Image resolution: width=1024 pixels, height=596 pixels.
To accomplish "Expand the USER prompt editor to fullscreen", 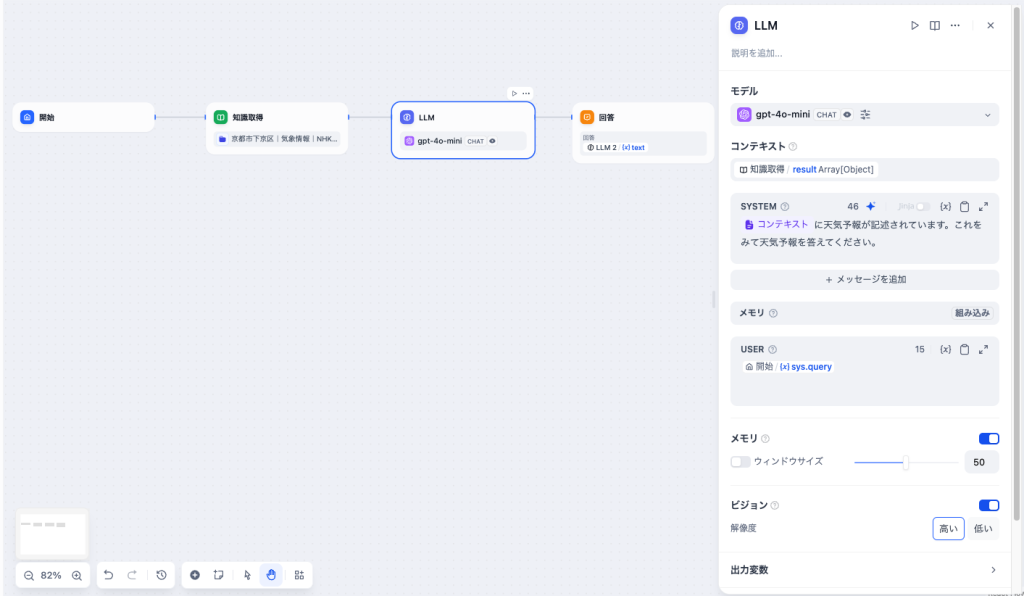I will pos(984,349).
